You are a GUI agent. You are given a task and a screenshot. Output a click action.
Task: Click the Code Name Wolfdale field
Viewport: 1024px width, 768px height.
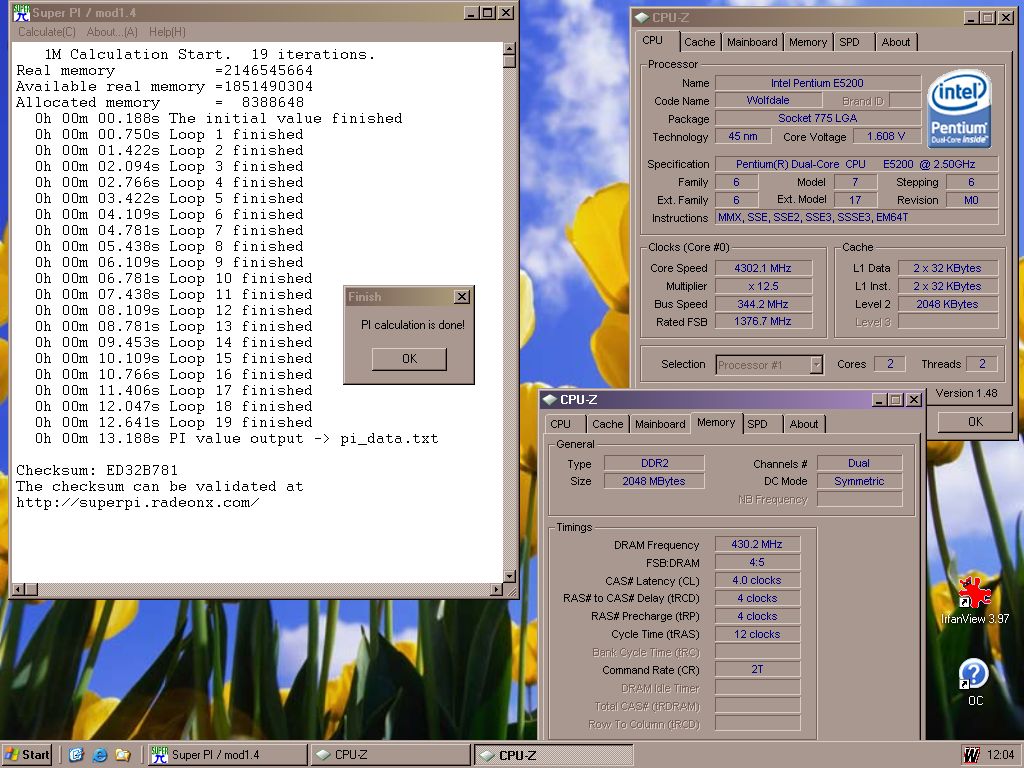point(768,100)
